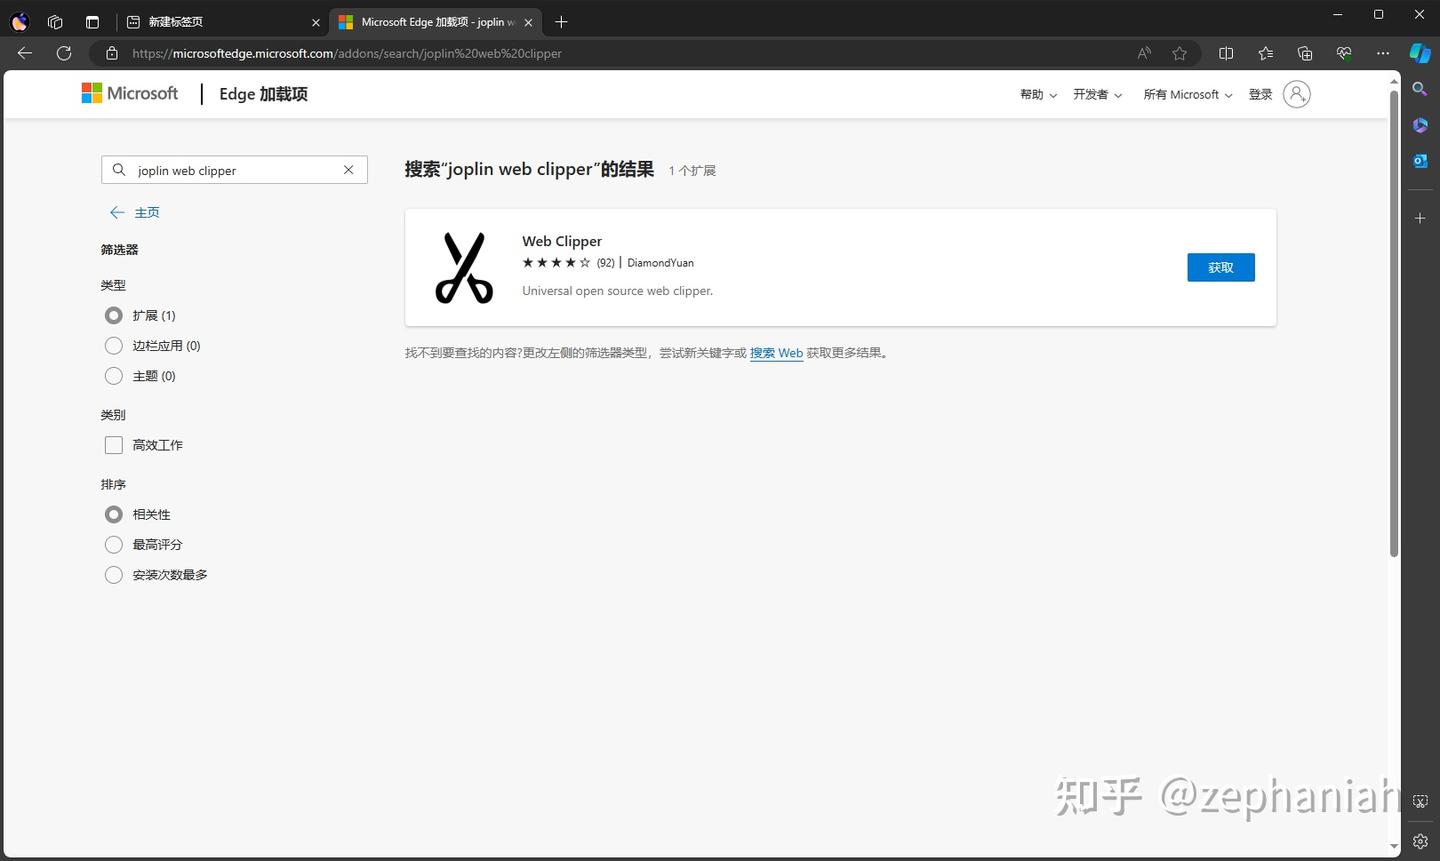This screenshot has height=861, width=1440.
Task: Open the search icon in the right sidebar
Action: pyautogui.click(x=1419, y=88)
